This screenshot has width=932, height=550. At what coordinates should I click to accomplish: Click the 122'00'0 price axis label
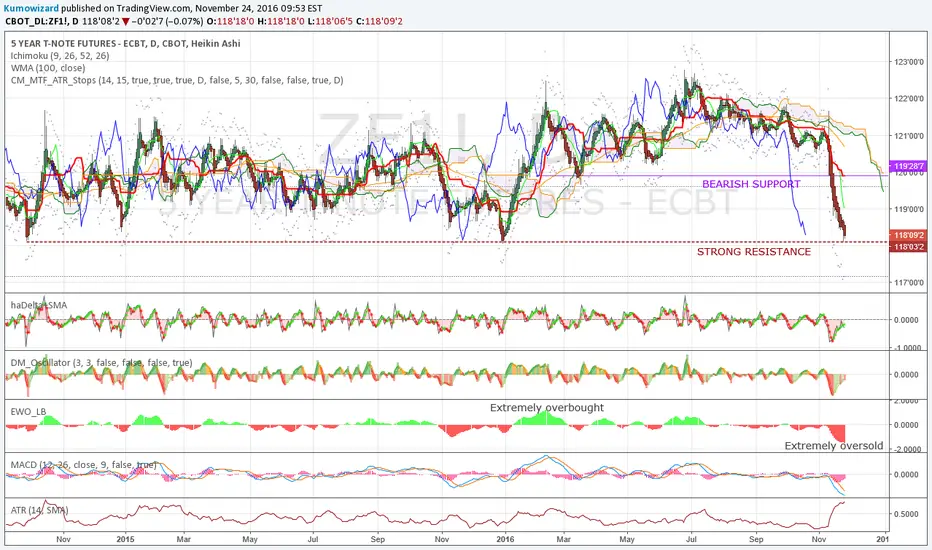pyautogui.click(x=908, y=99)
